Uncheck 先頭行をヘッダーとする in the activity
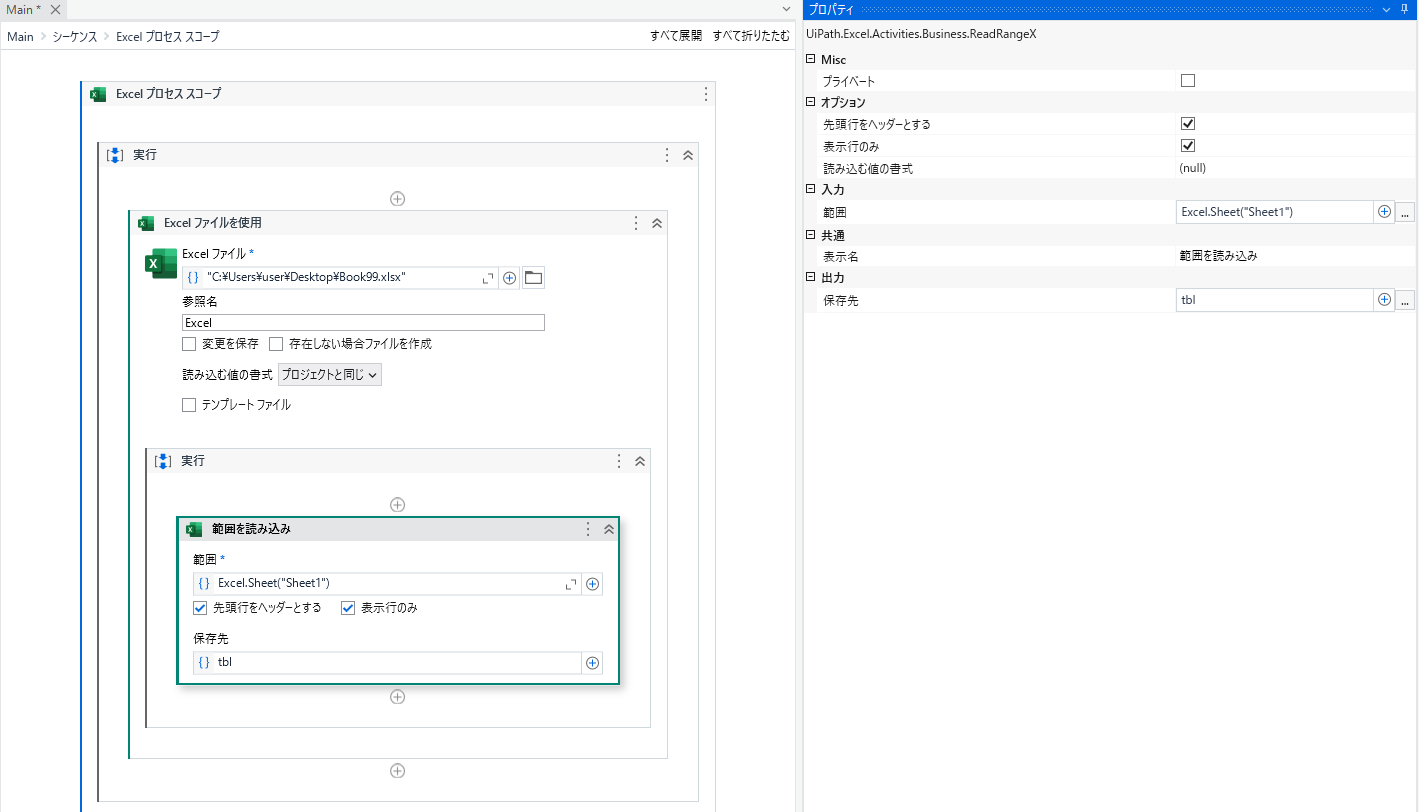 click(x=200, y=607)
